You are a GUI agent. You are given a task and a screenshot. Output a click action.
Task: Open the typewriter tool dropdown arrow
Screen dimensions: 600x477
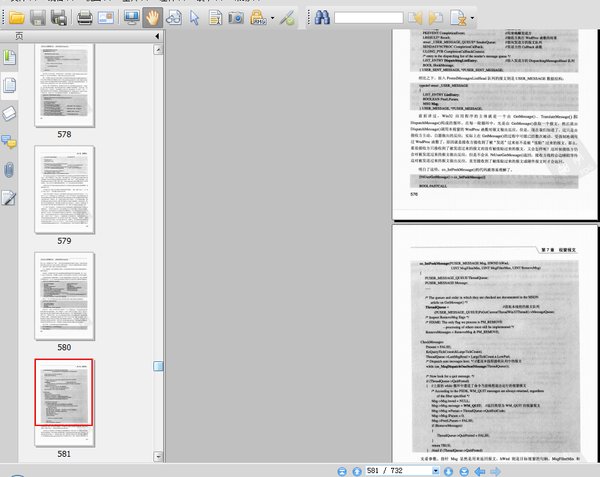click(x=272, y=18)
